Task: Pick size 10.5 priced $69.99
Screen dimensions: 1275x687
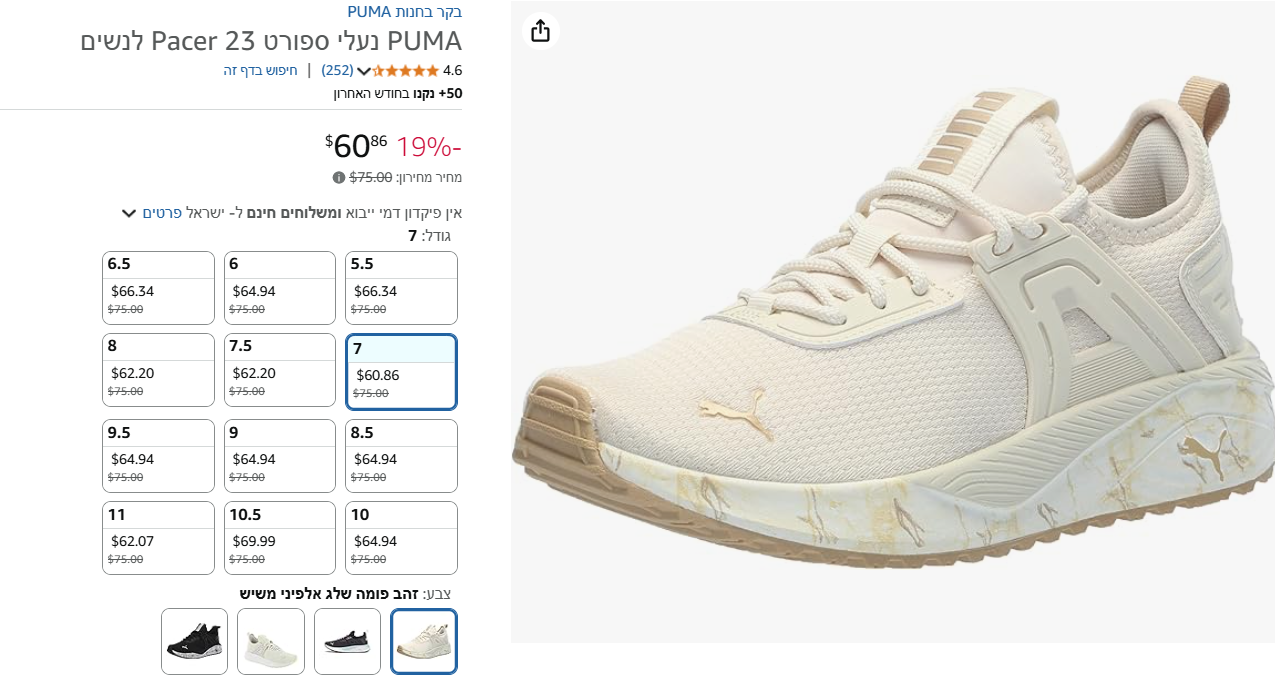Action: pos(279,538)
